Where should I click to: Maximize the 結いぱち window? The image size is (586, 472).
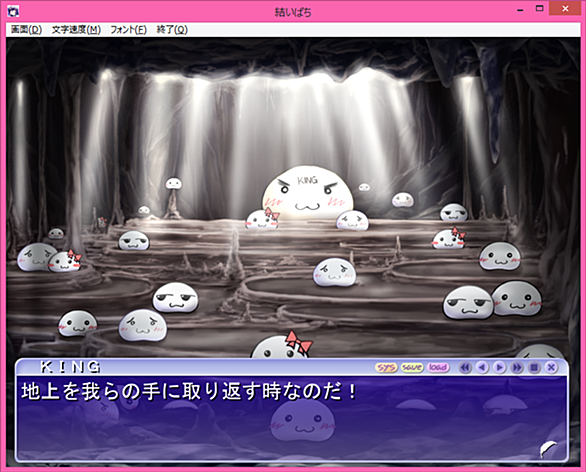(539, 9)
